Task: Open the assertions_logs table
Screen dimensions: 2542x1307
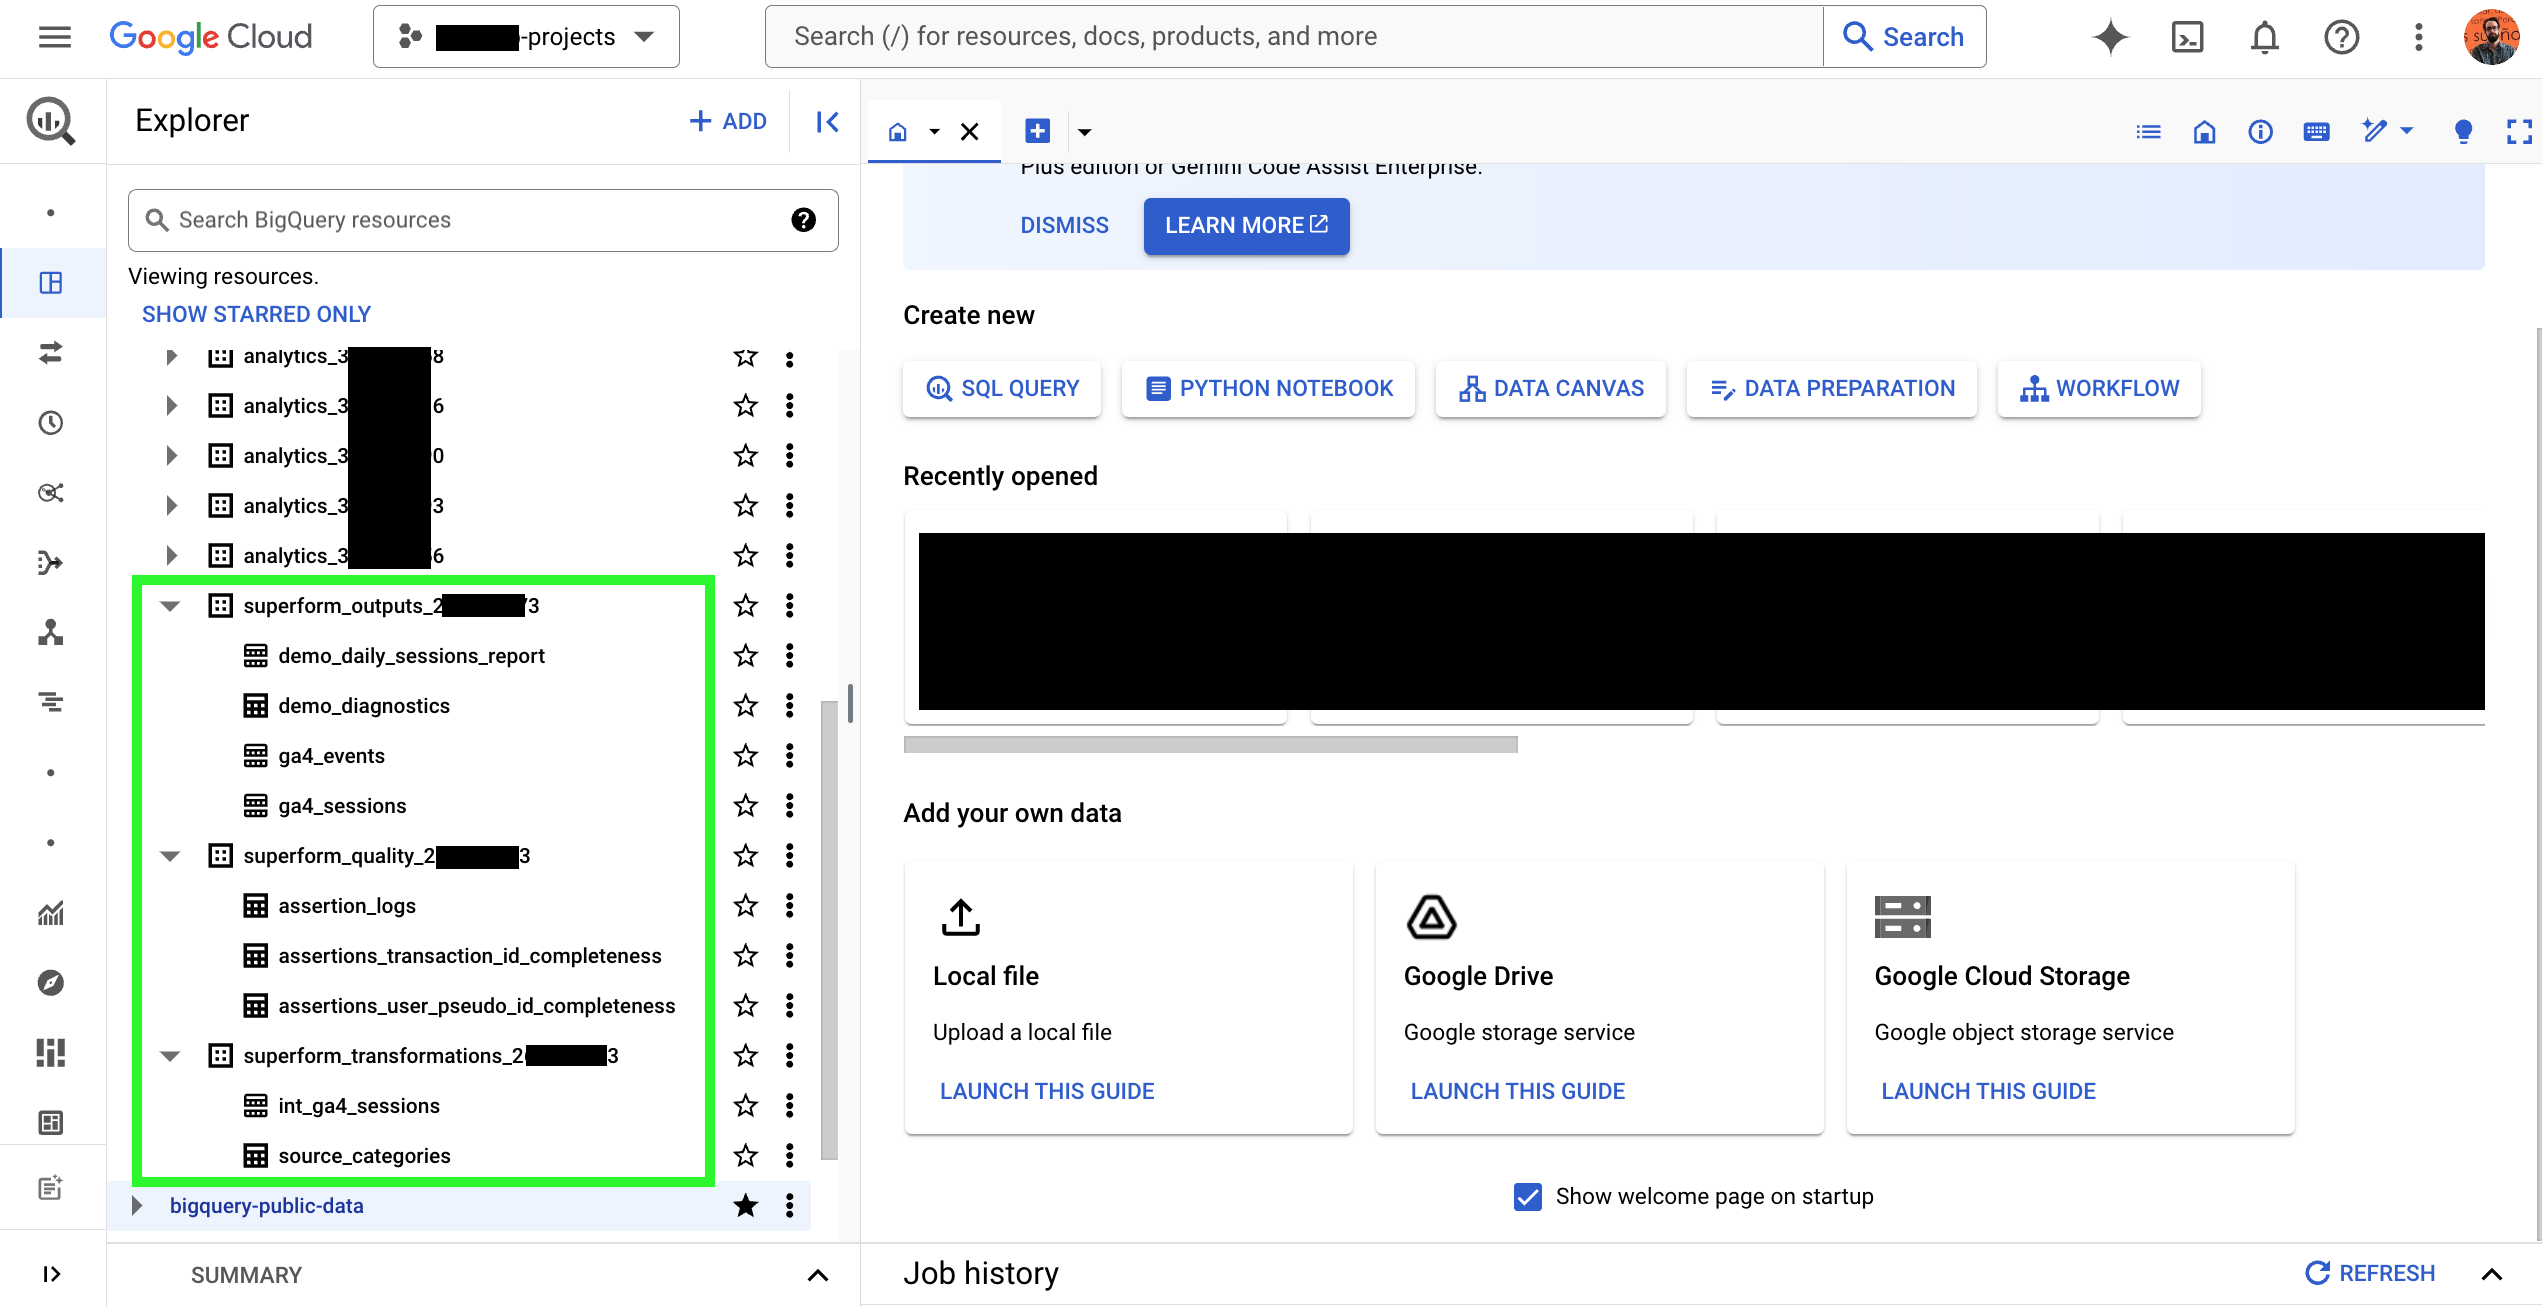Action: (343, 905)
